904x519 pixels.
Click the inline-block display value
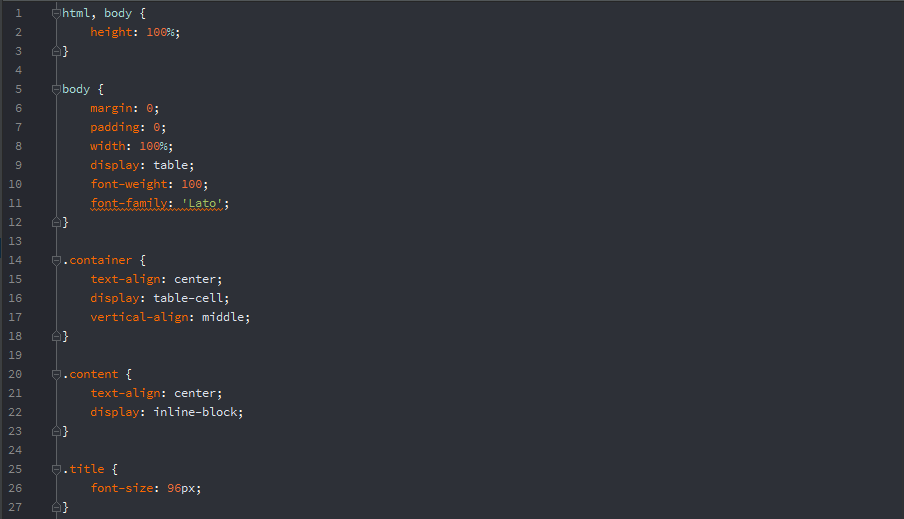pos(198,412)
